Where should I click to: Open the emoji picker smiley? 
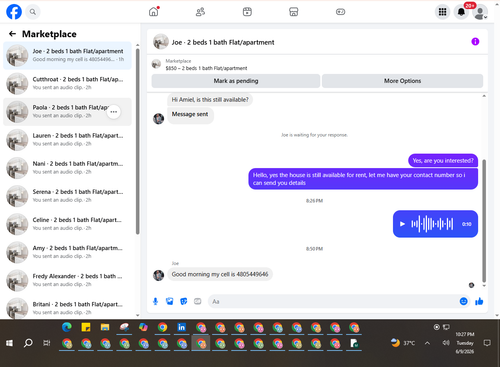pyautogui.click(x=464, y=301)
